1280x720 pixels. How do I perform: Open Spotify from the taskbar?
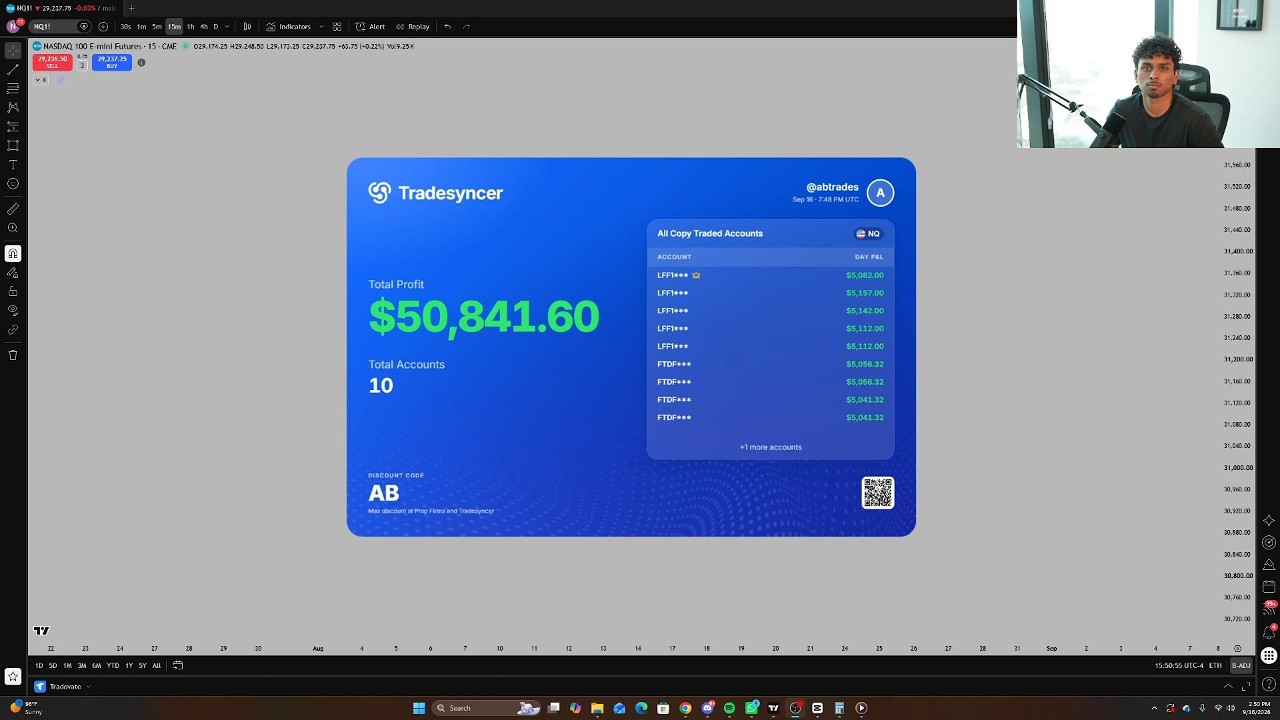click(x=729, y=708)
